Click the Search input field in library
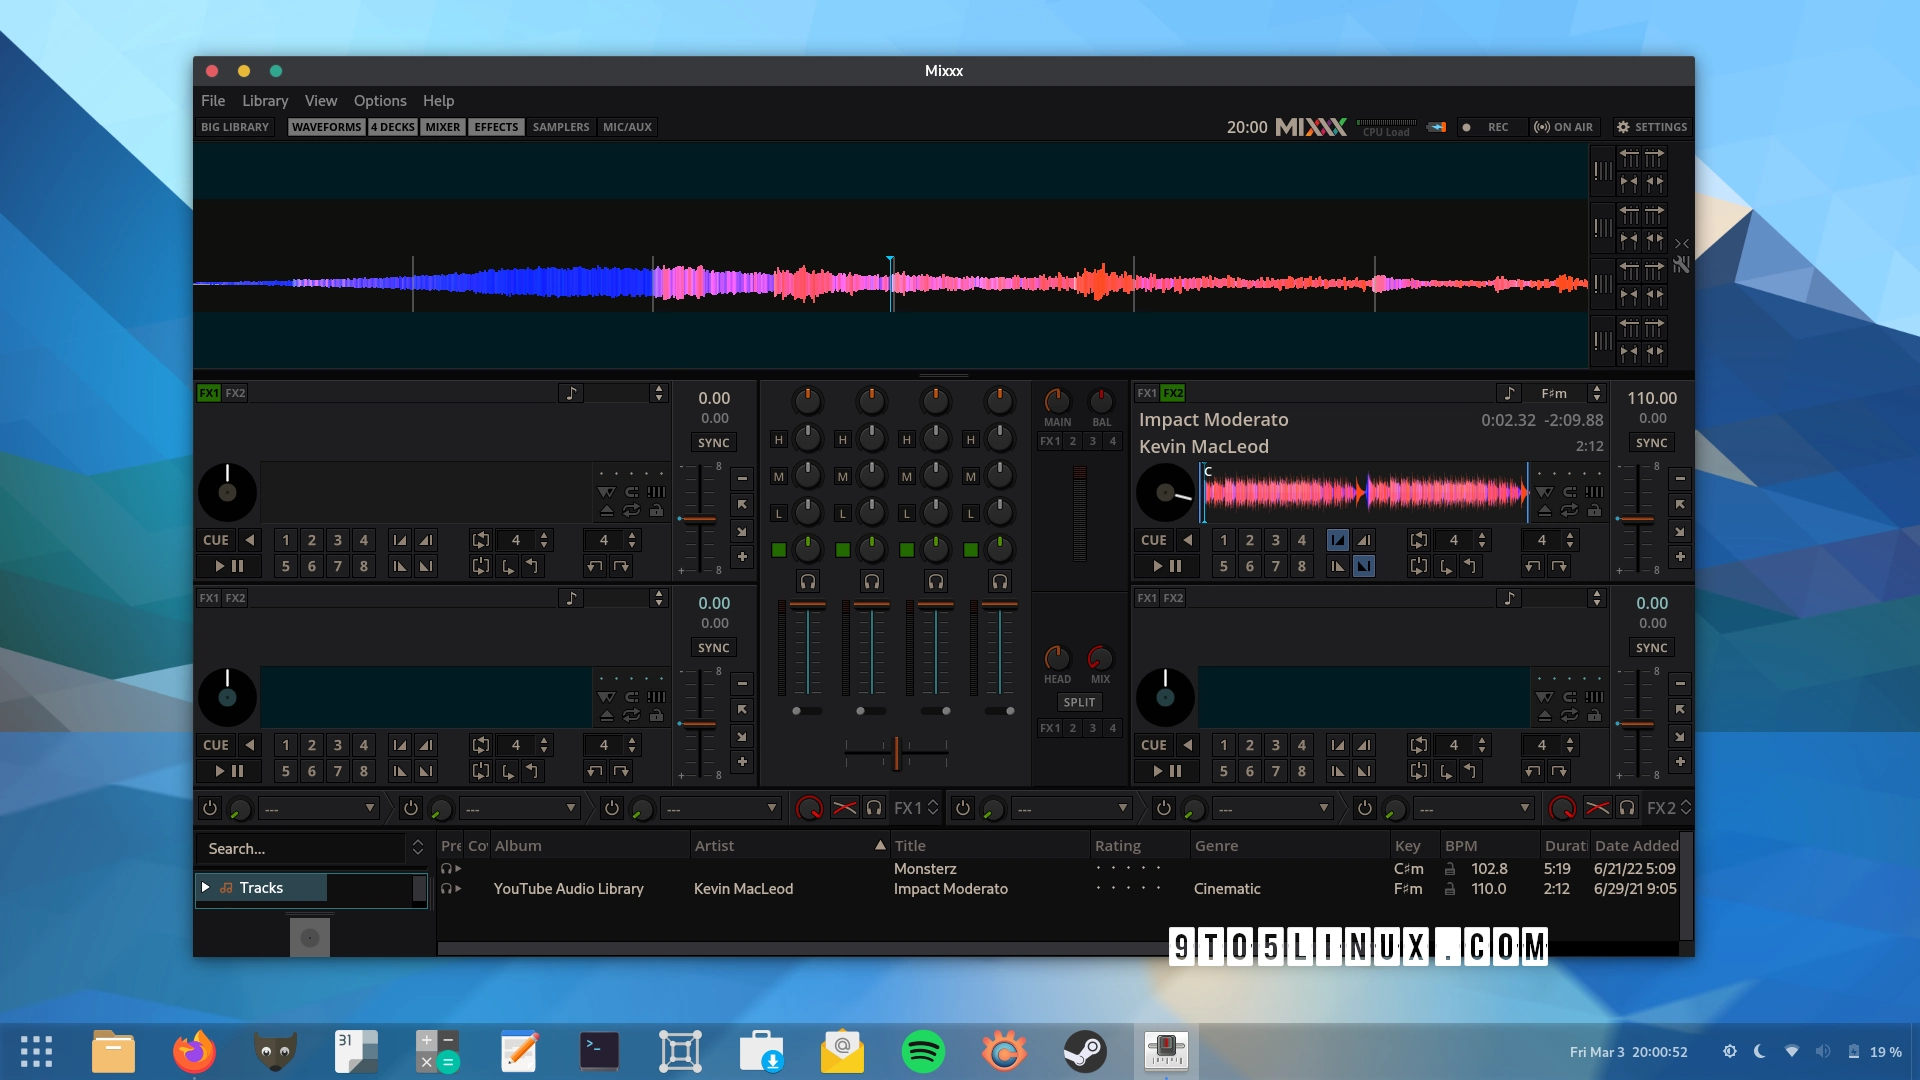Viewport: 1920px width, 1080px height. point(302,847)
